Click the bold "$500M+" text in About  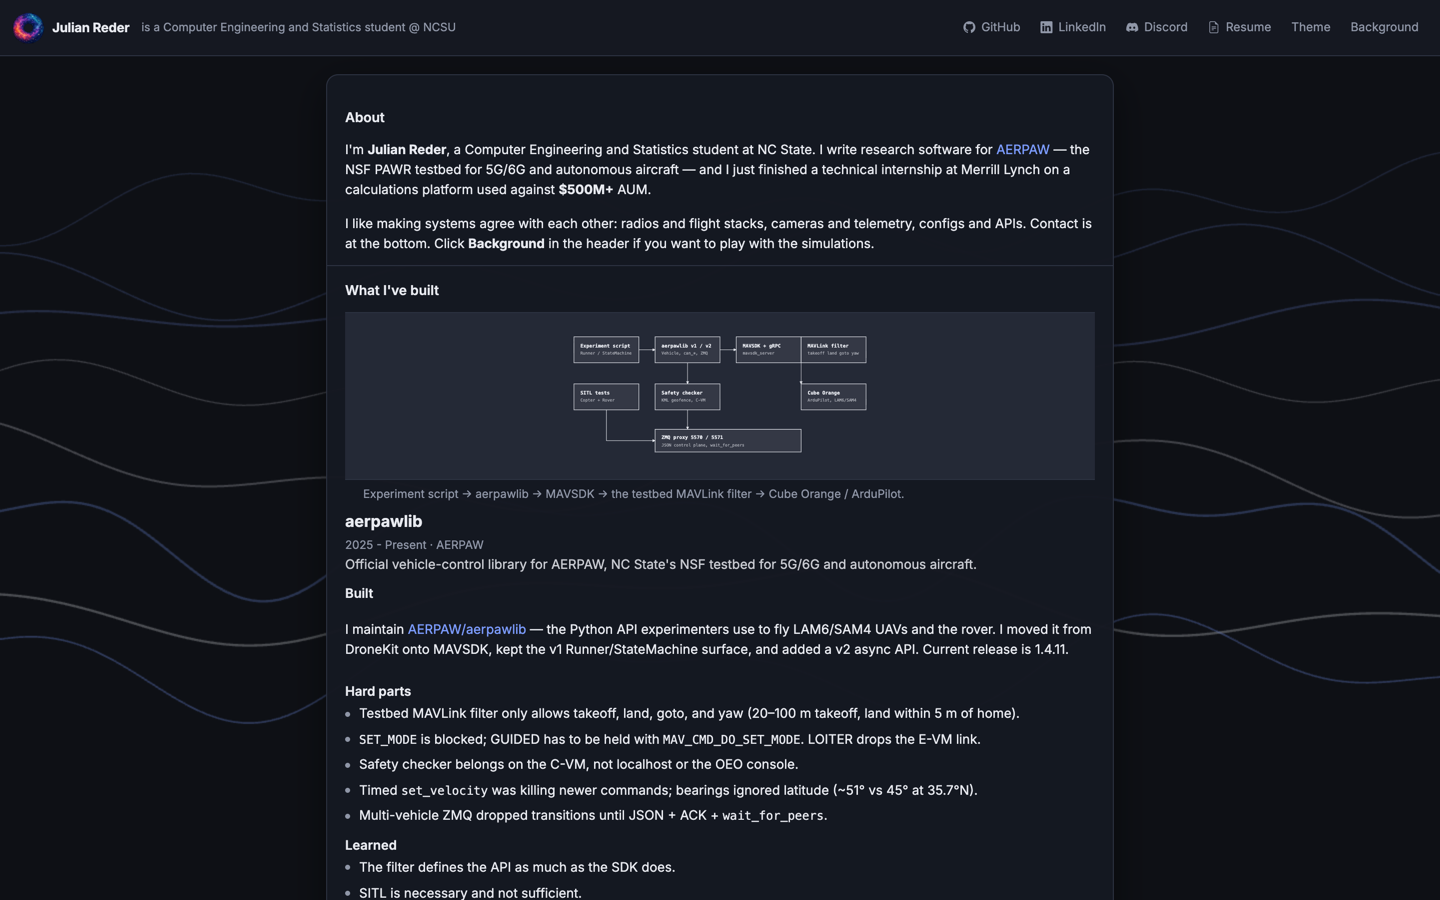click(586, 190)
